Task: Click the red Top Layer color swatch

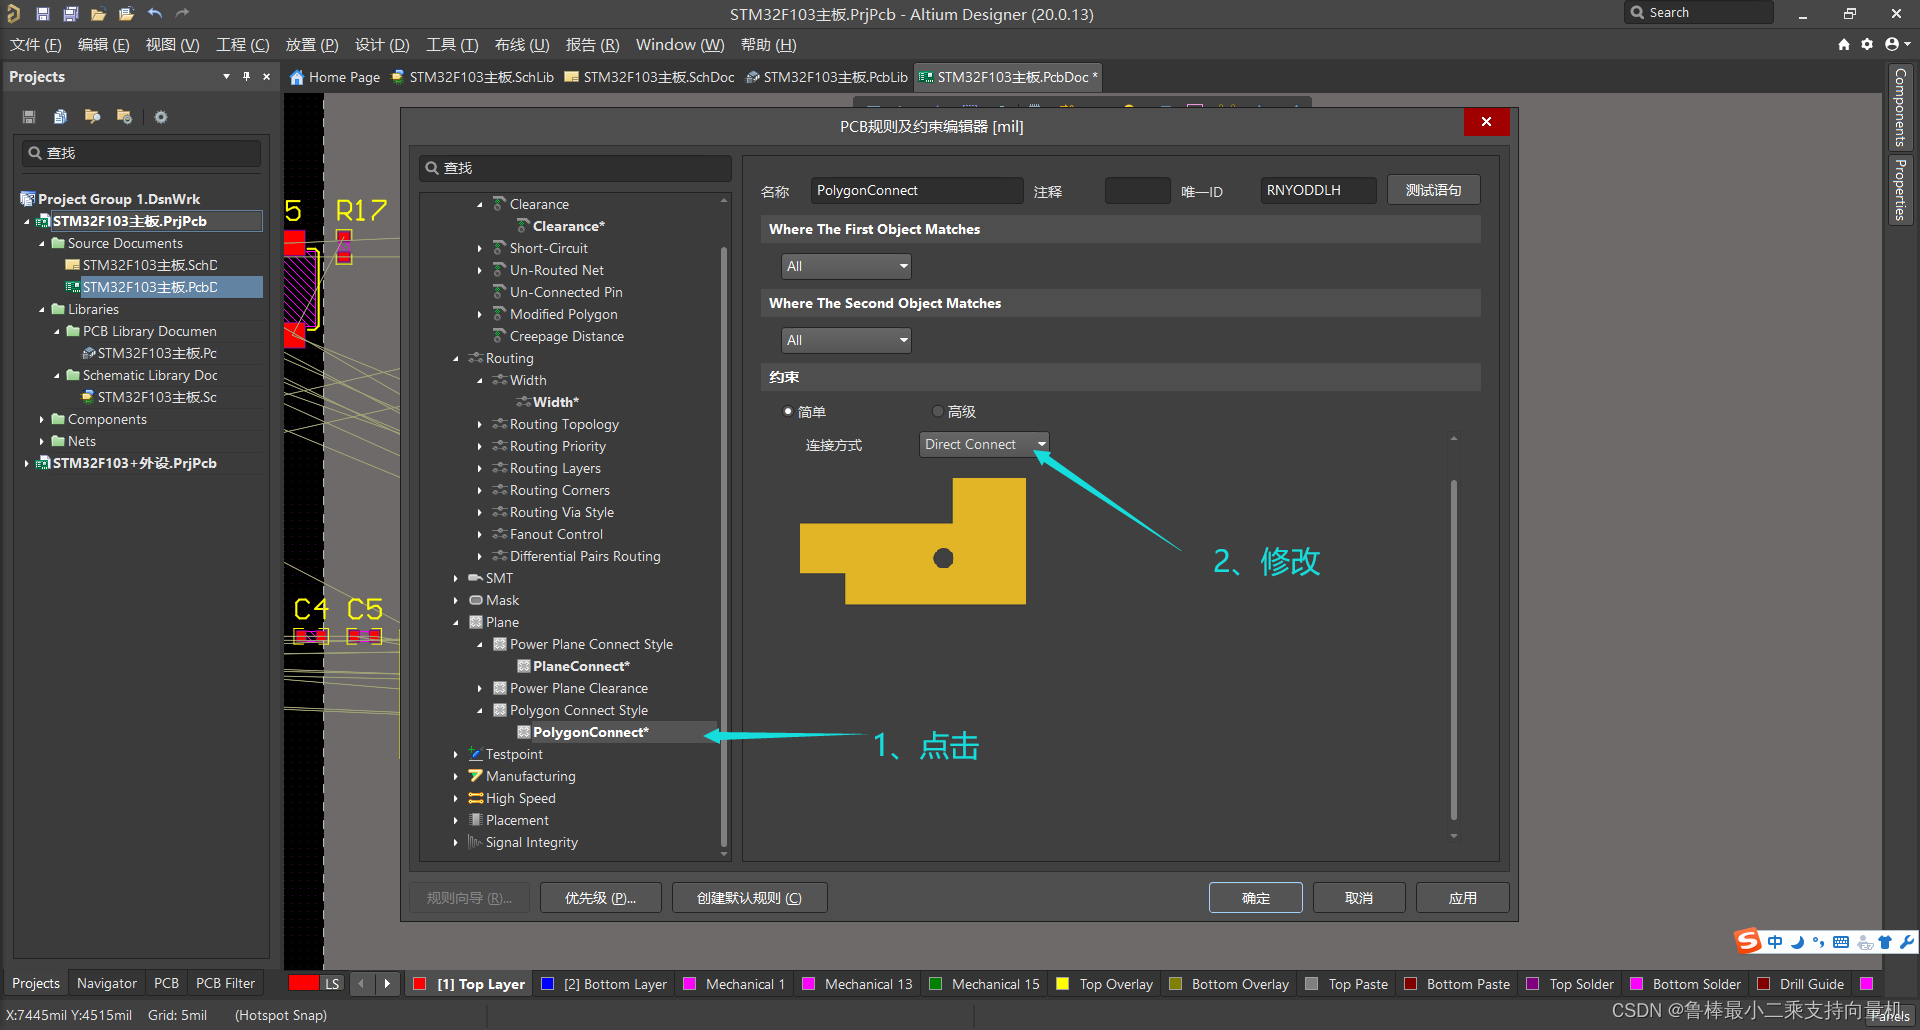Action: [x=420, y=984]
